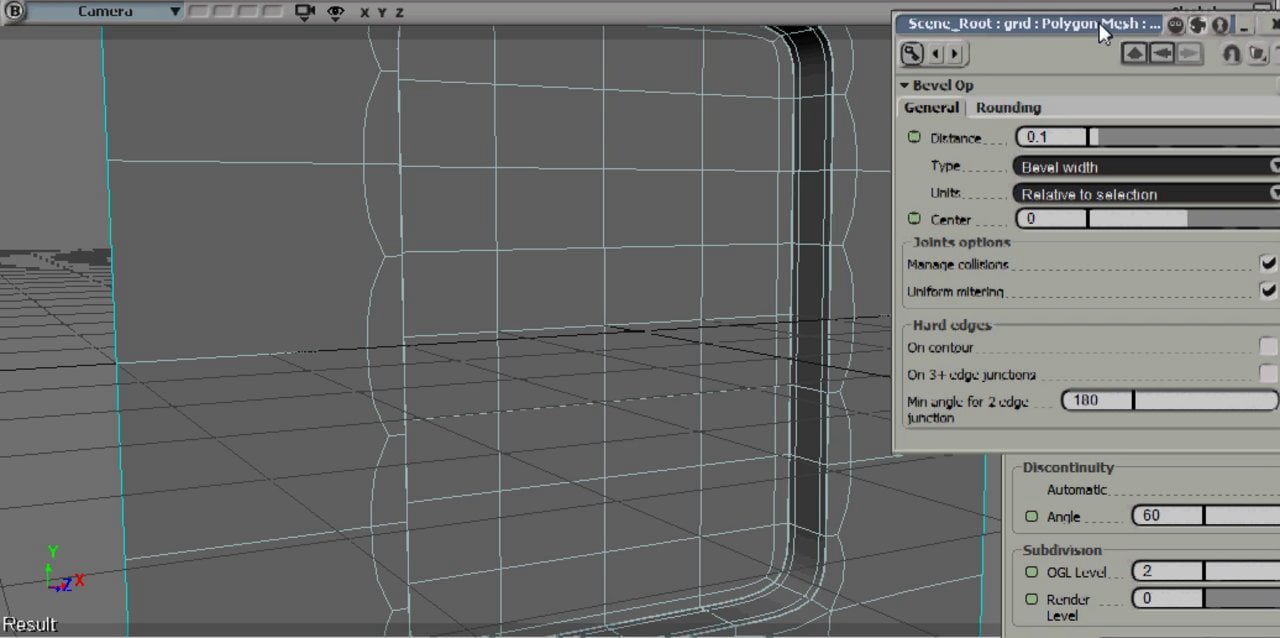Toggle the Uniform mitering checkbox
This screenshot has height=638, width=1280.
point(1268,291)
